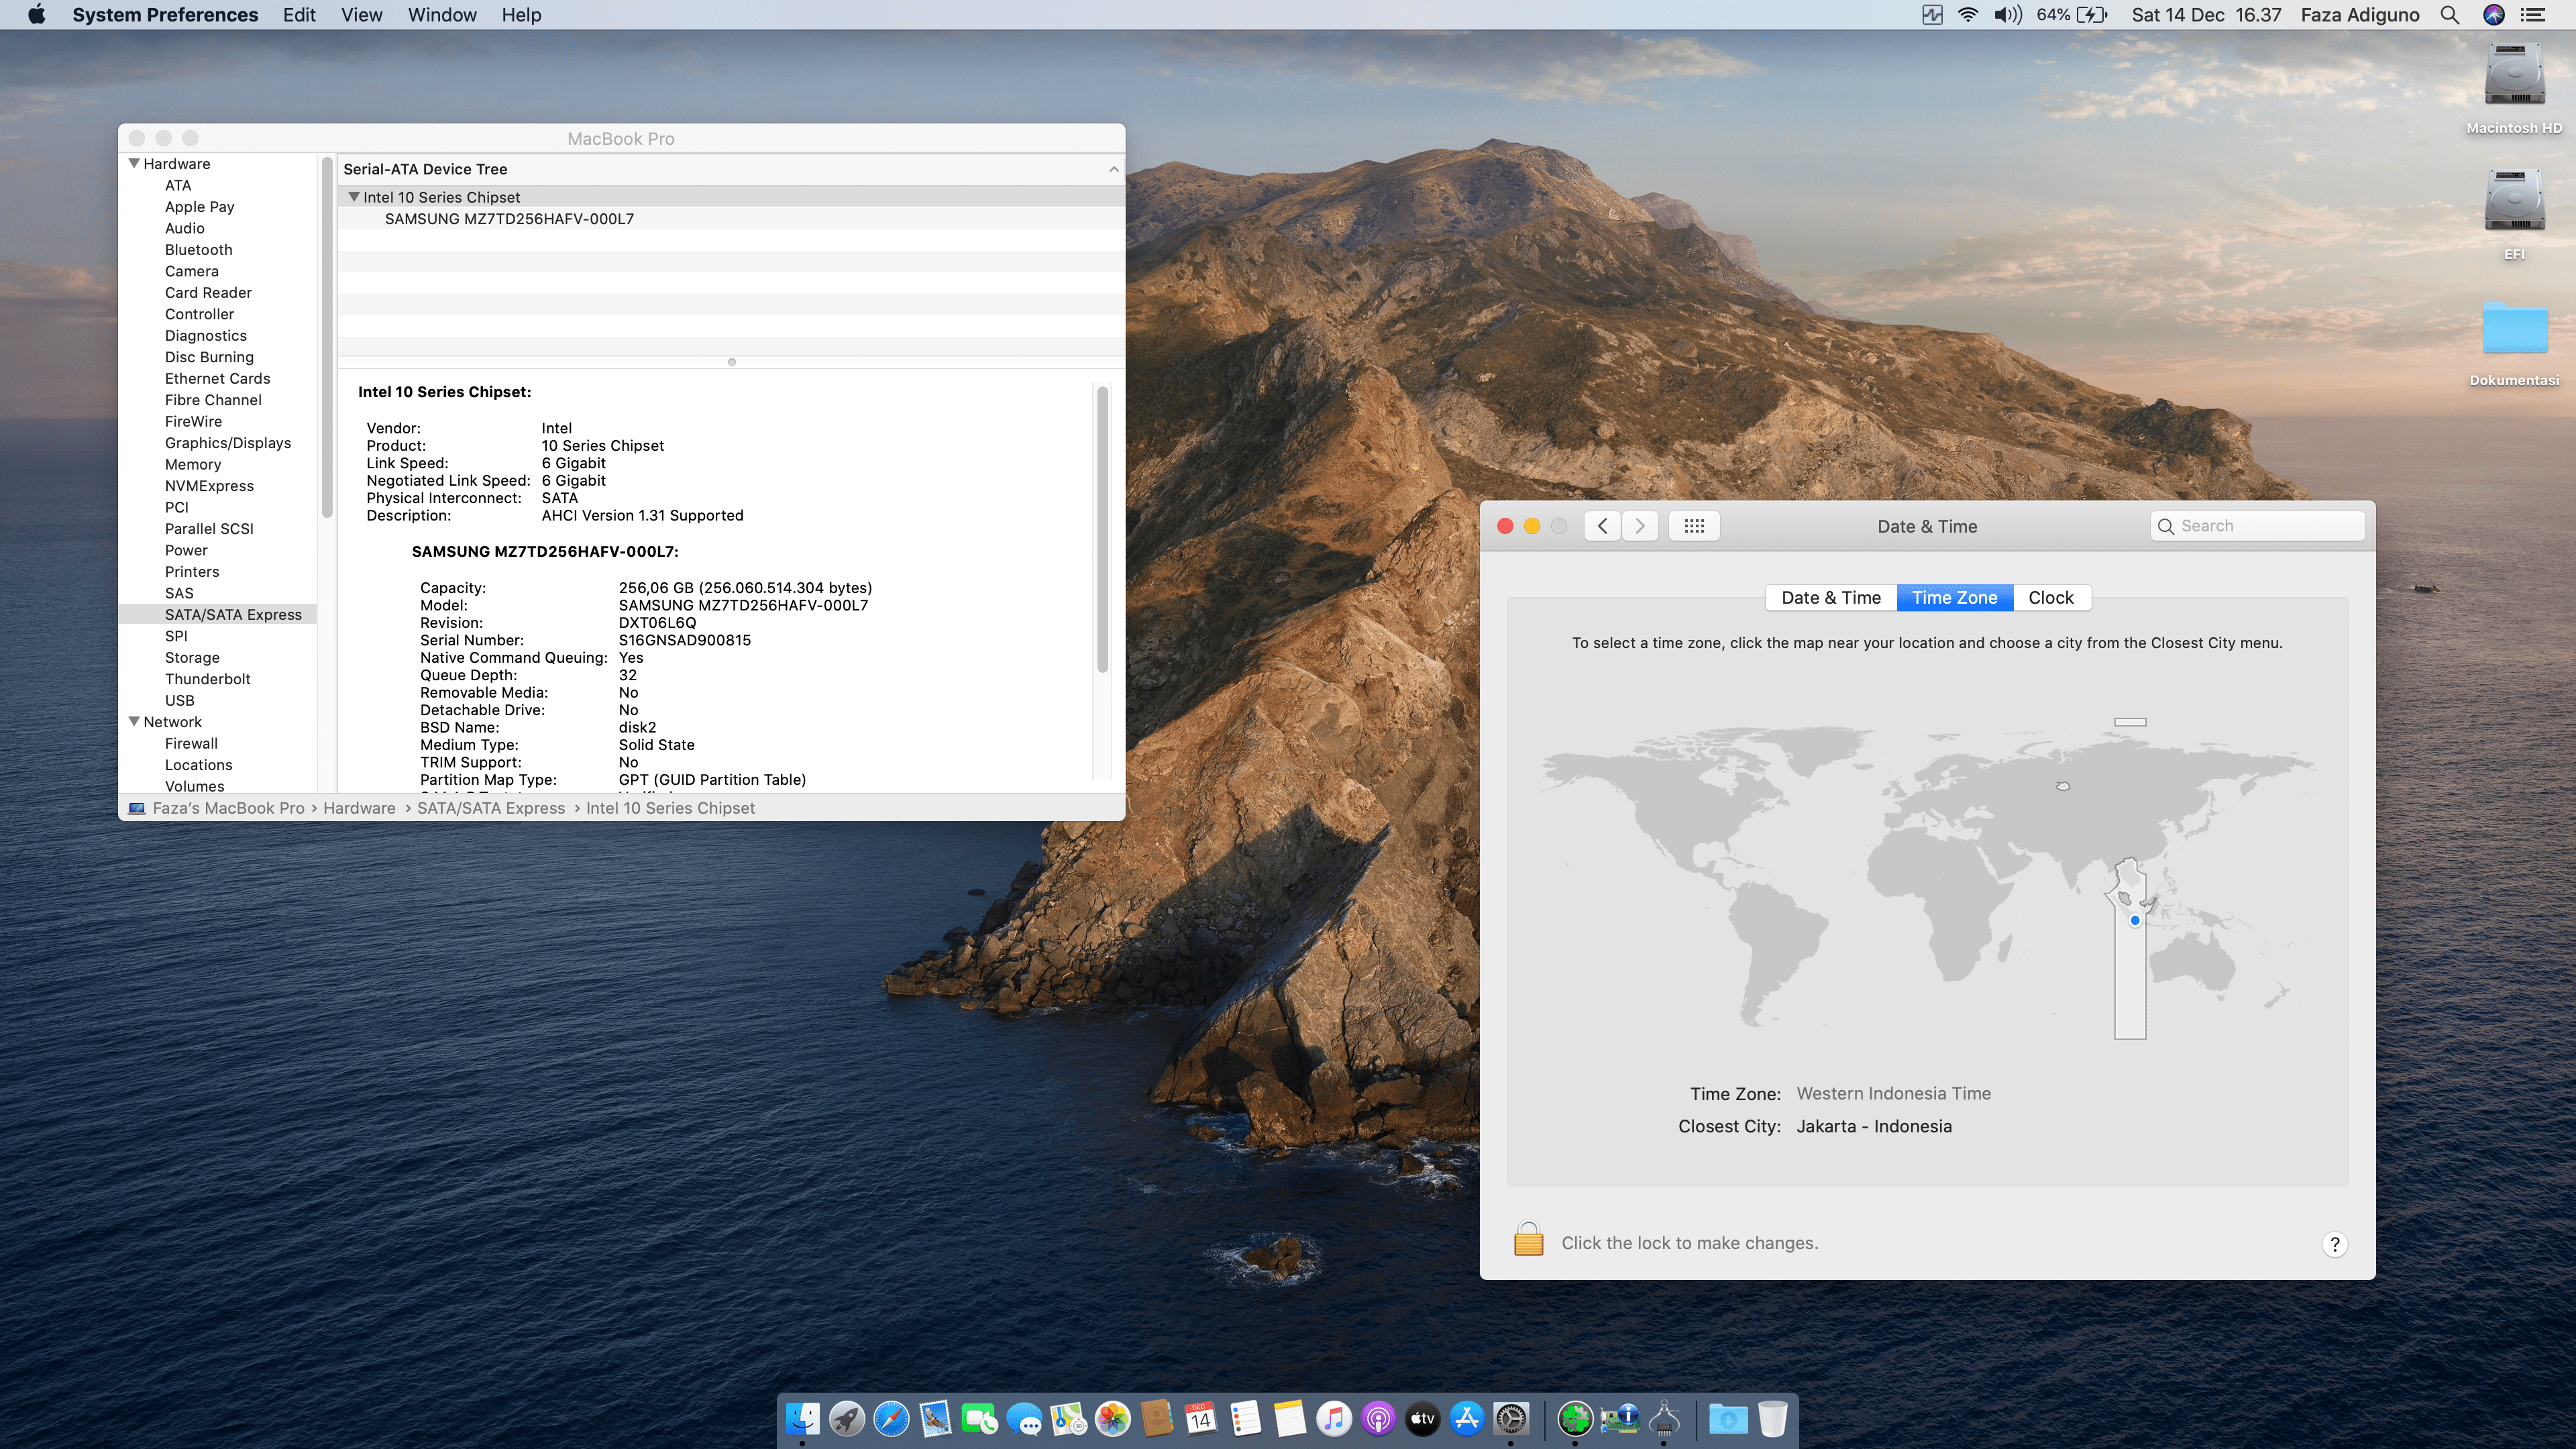Select the SAMSUNG MZ7TD256HAFV-000L7 device row
This screenshot has height=1449, width=2576.
(509, 219)
